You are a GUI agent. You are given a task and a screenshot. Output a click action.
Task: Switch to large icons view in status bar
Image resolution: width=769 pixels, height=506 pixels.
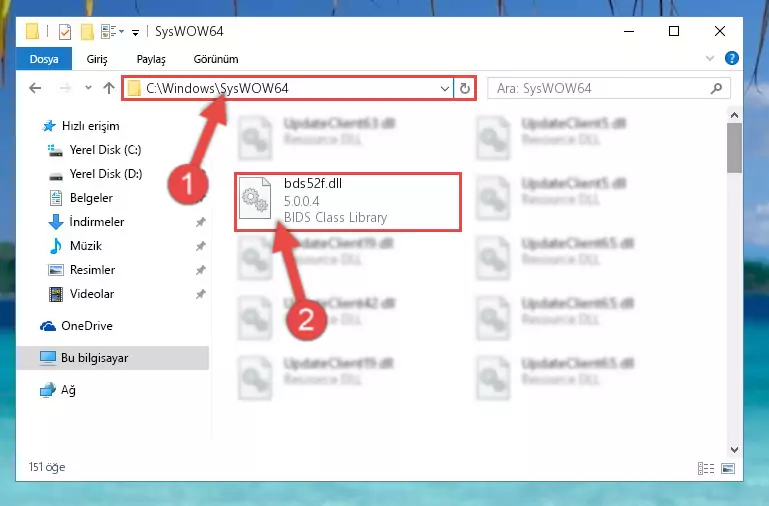(728, 469)
